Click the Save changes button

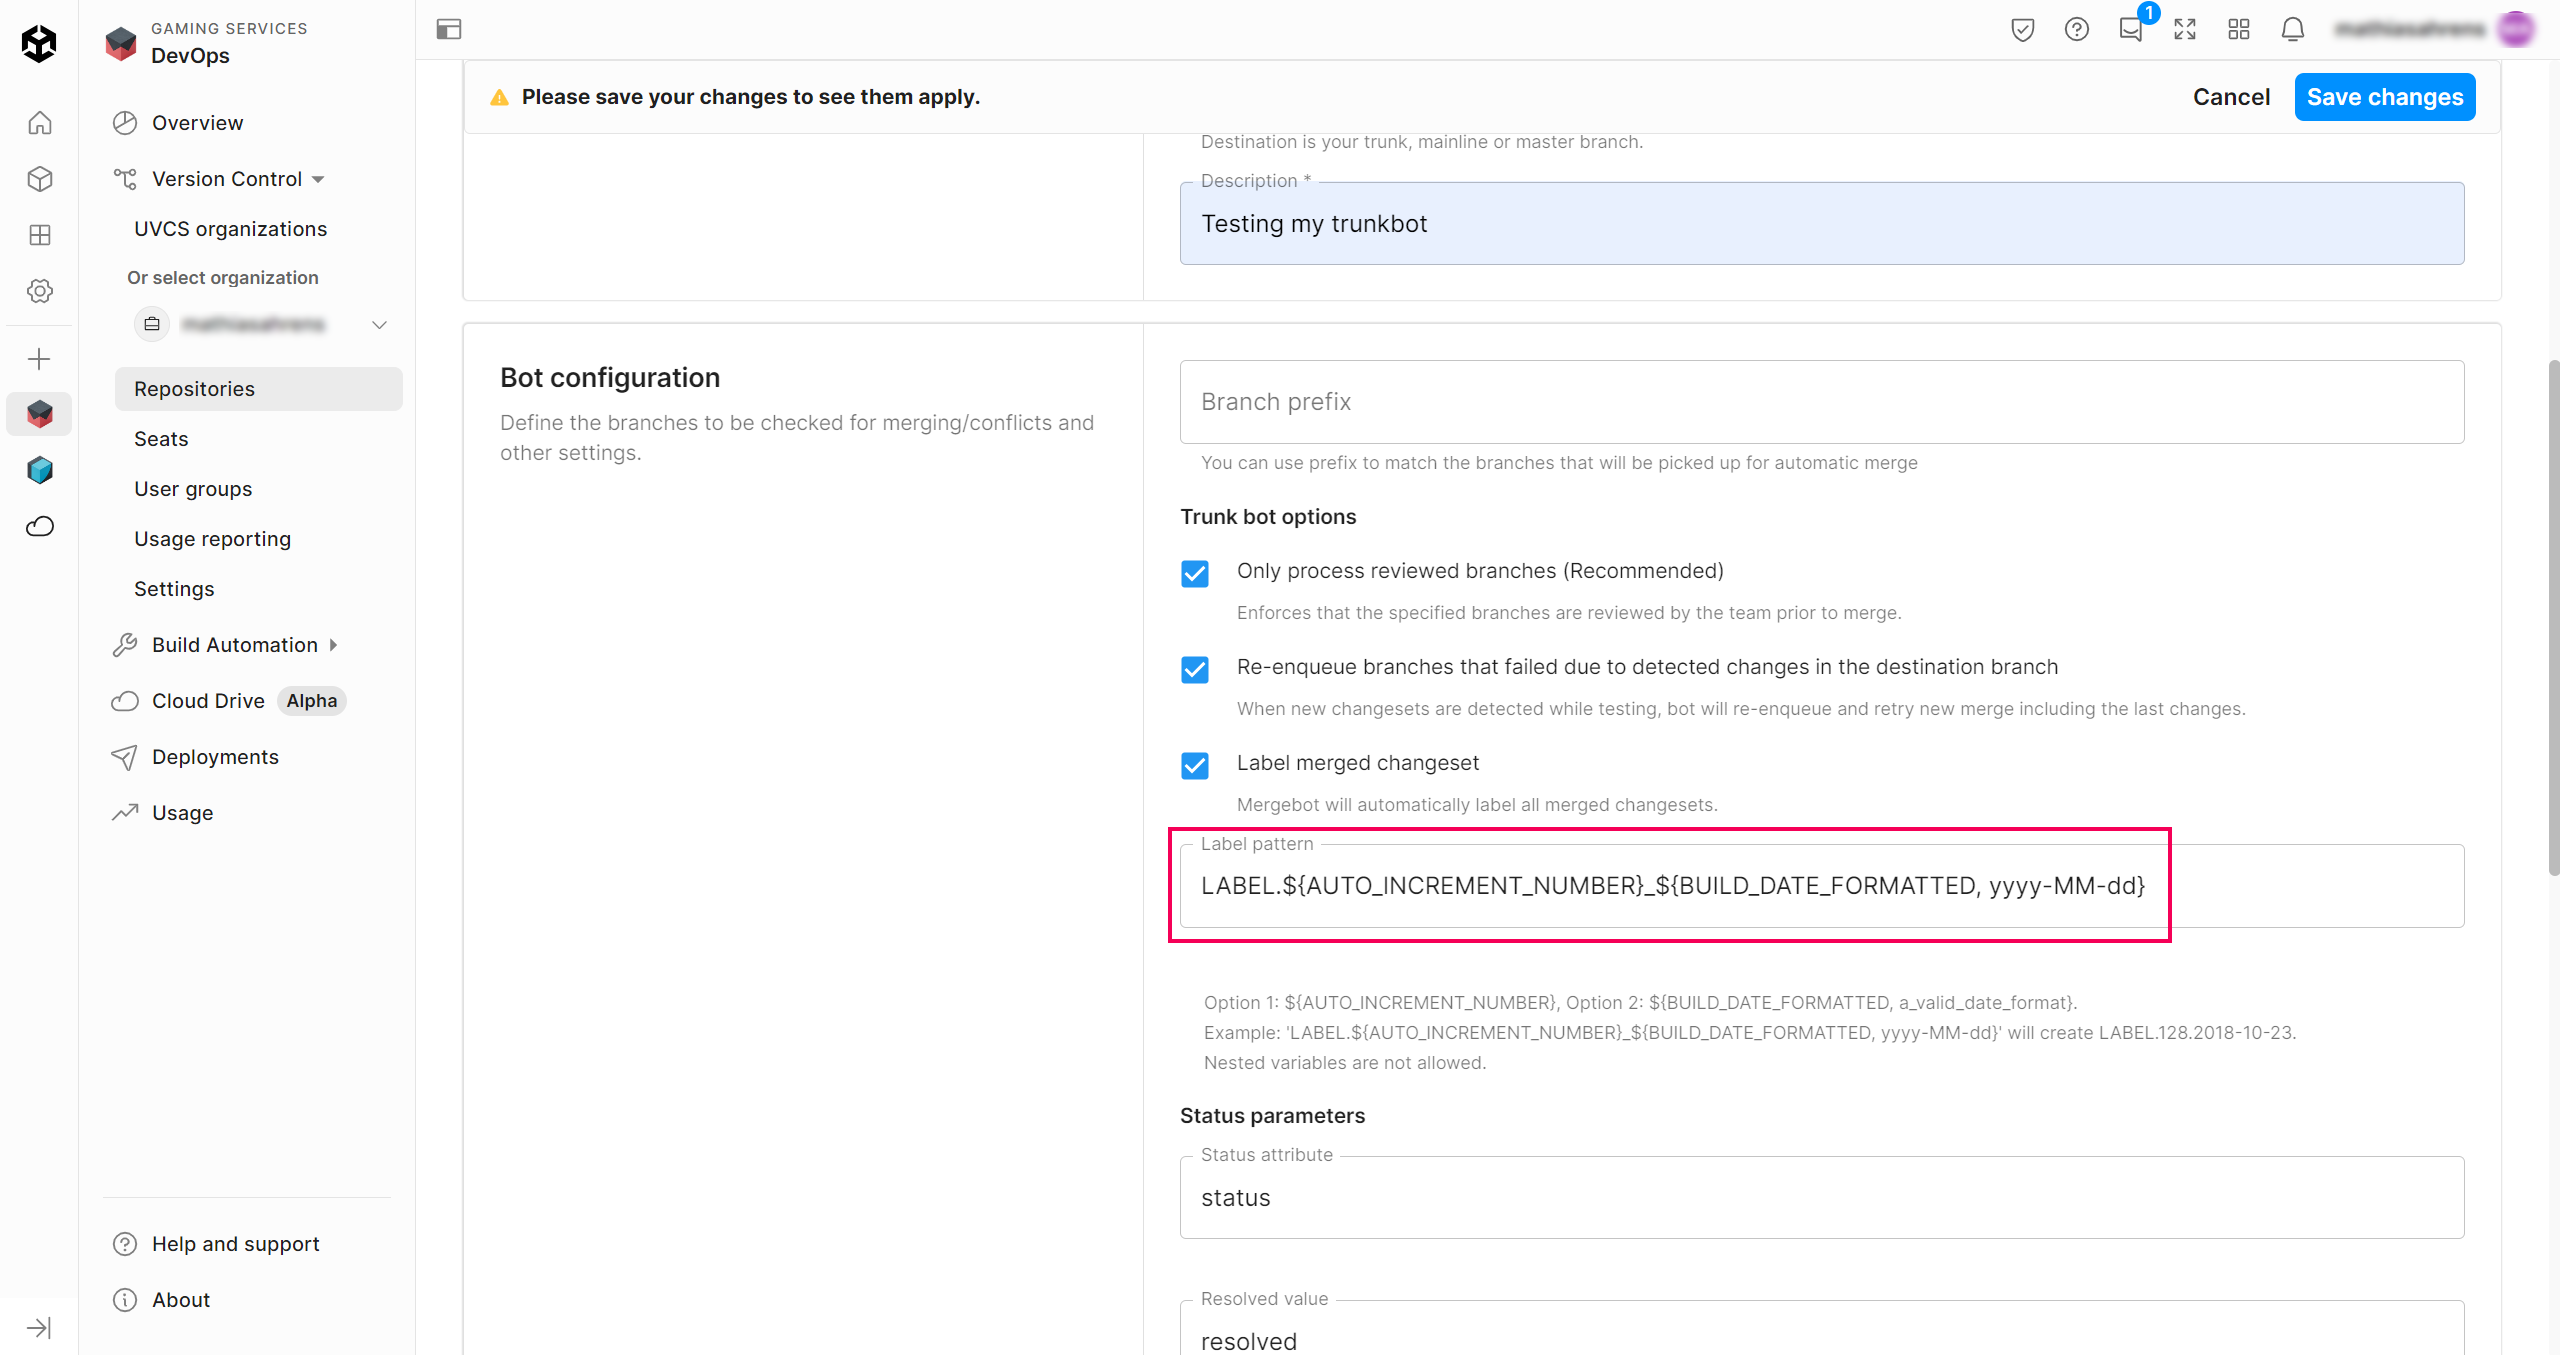tap(2384, 97)
